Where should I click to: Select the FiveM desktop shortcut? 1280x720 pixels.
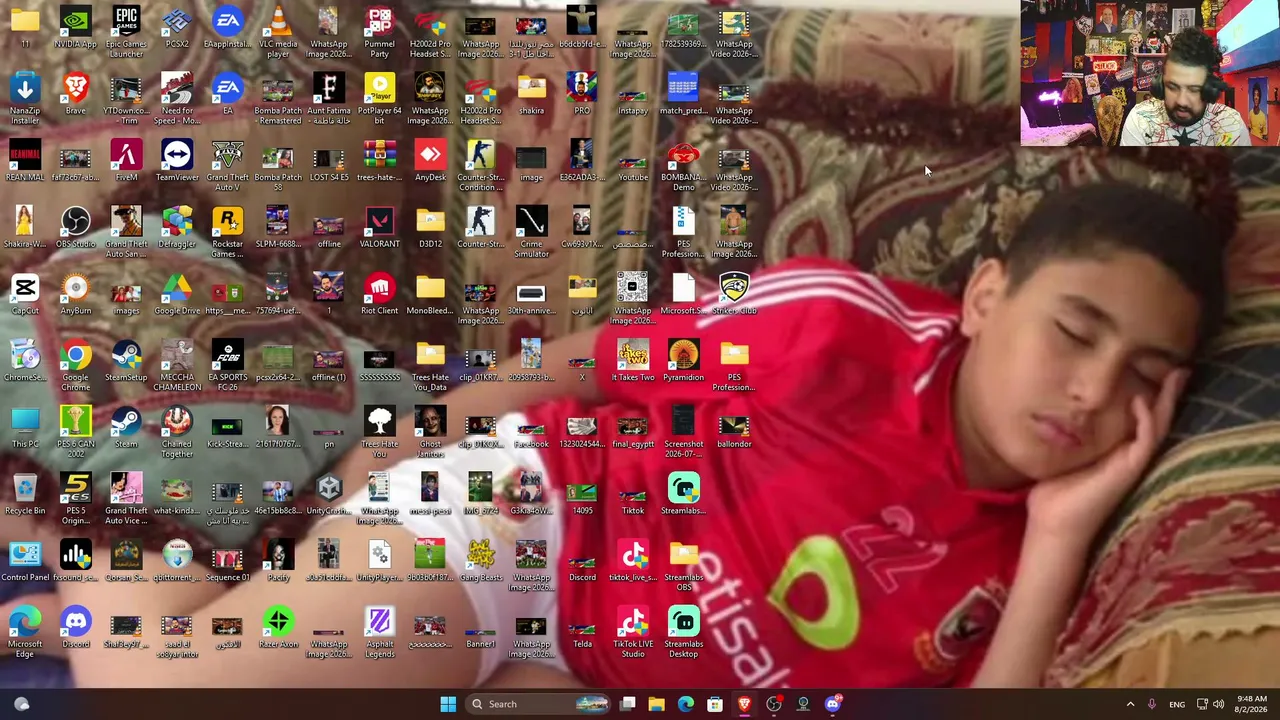(126, 161)
